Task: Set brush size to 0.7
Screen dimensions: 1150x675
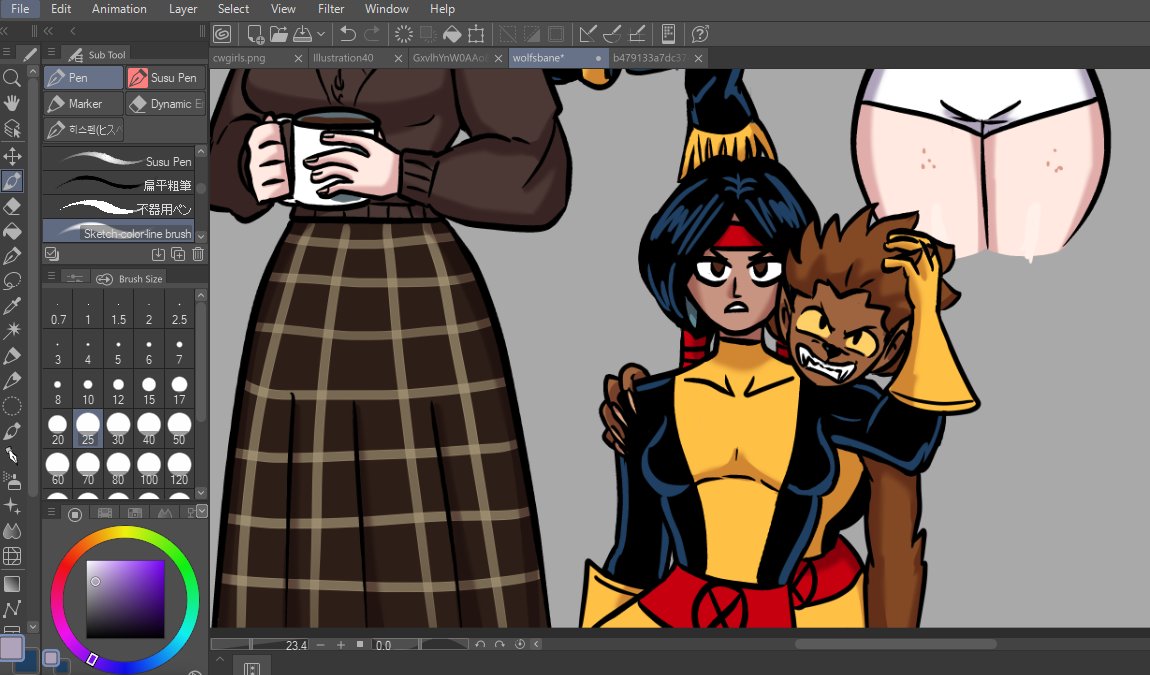Action: click(x=58, y=311)
